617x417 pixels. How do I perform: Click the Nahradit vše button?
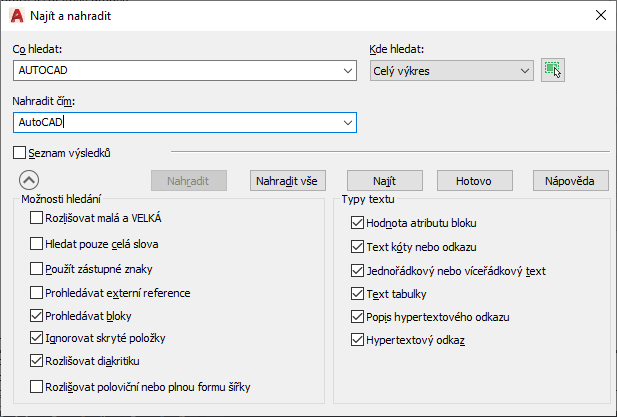288,180
